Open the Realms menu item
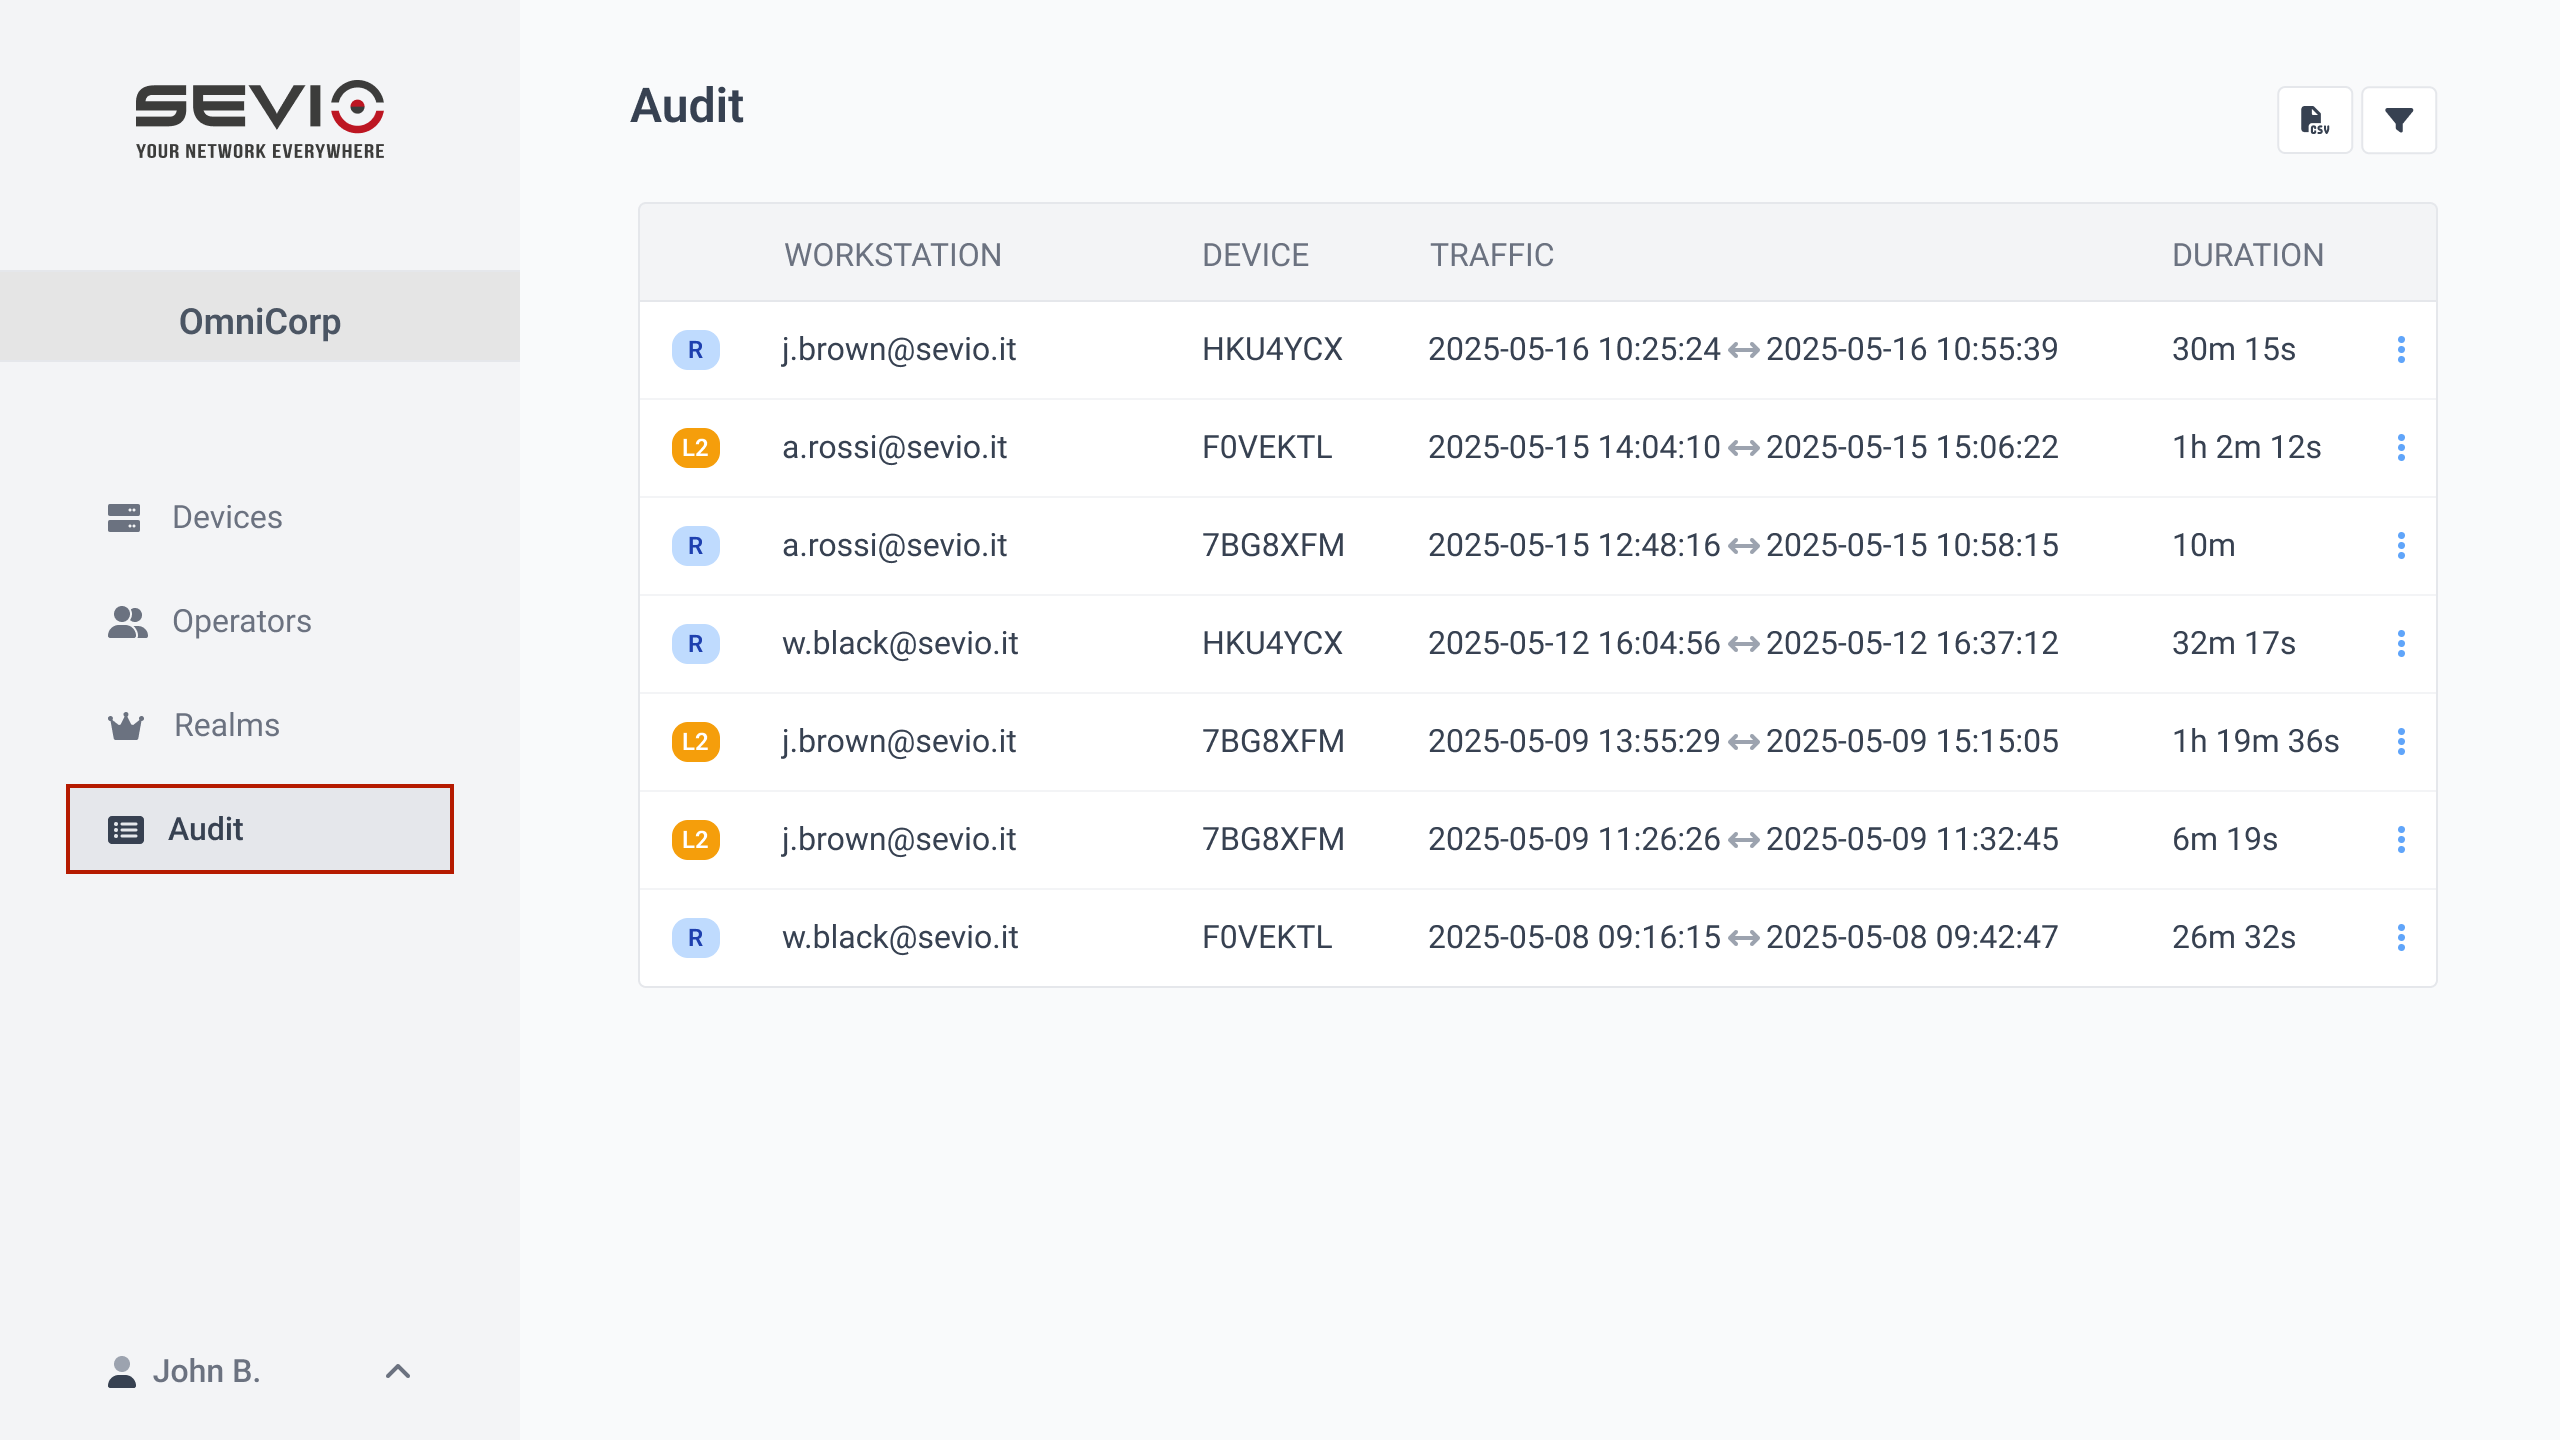 [226, 725]
